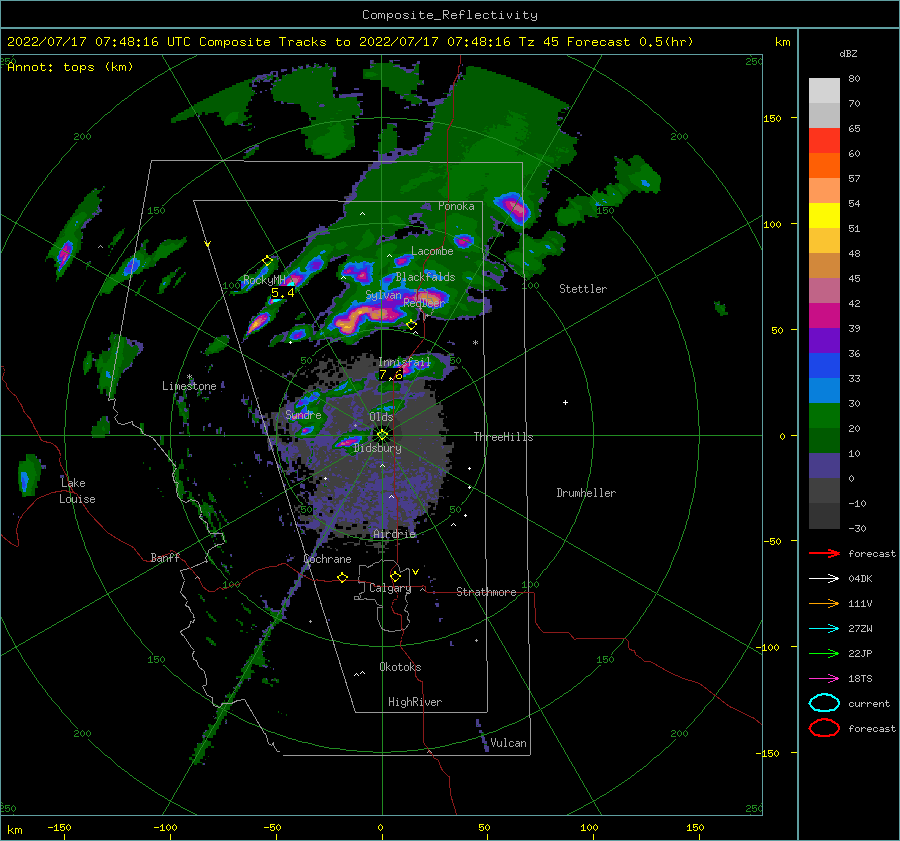Click the yellow 54 dBZ color swatch
This screenshot has height=841, width=900.
[x=824, y=215]
